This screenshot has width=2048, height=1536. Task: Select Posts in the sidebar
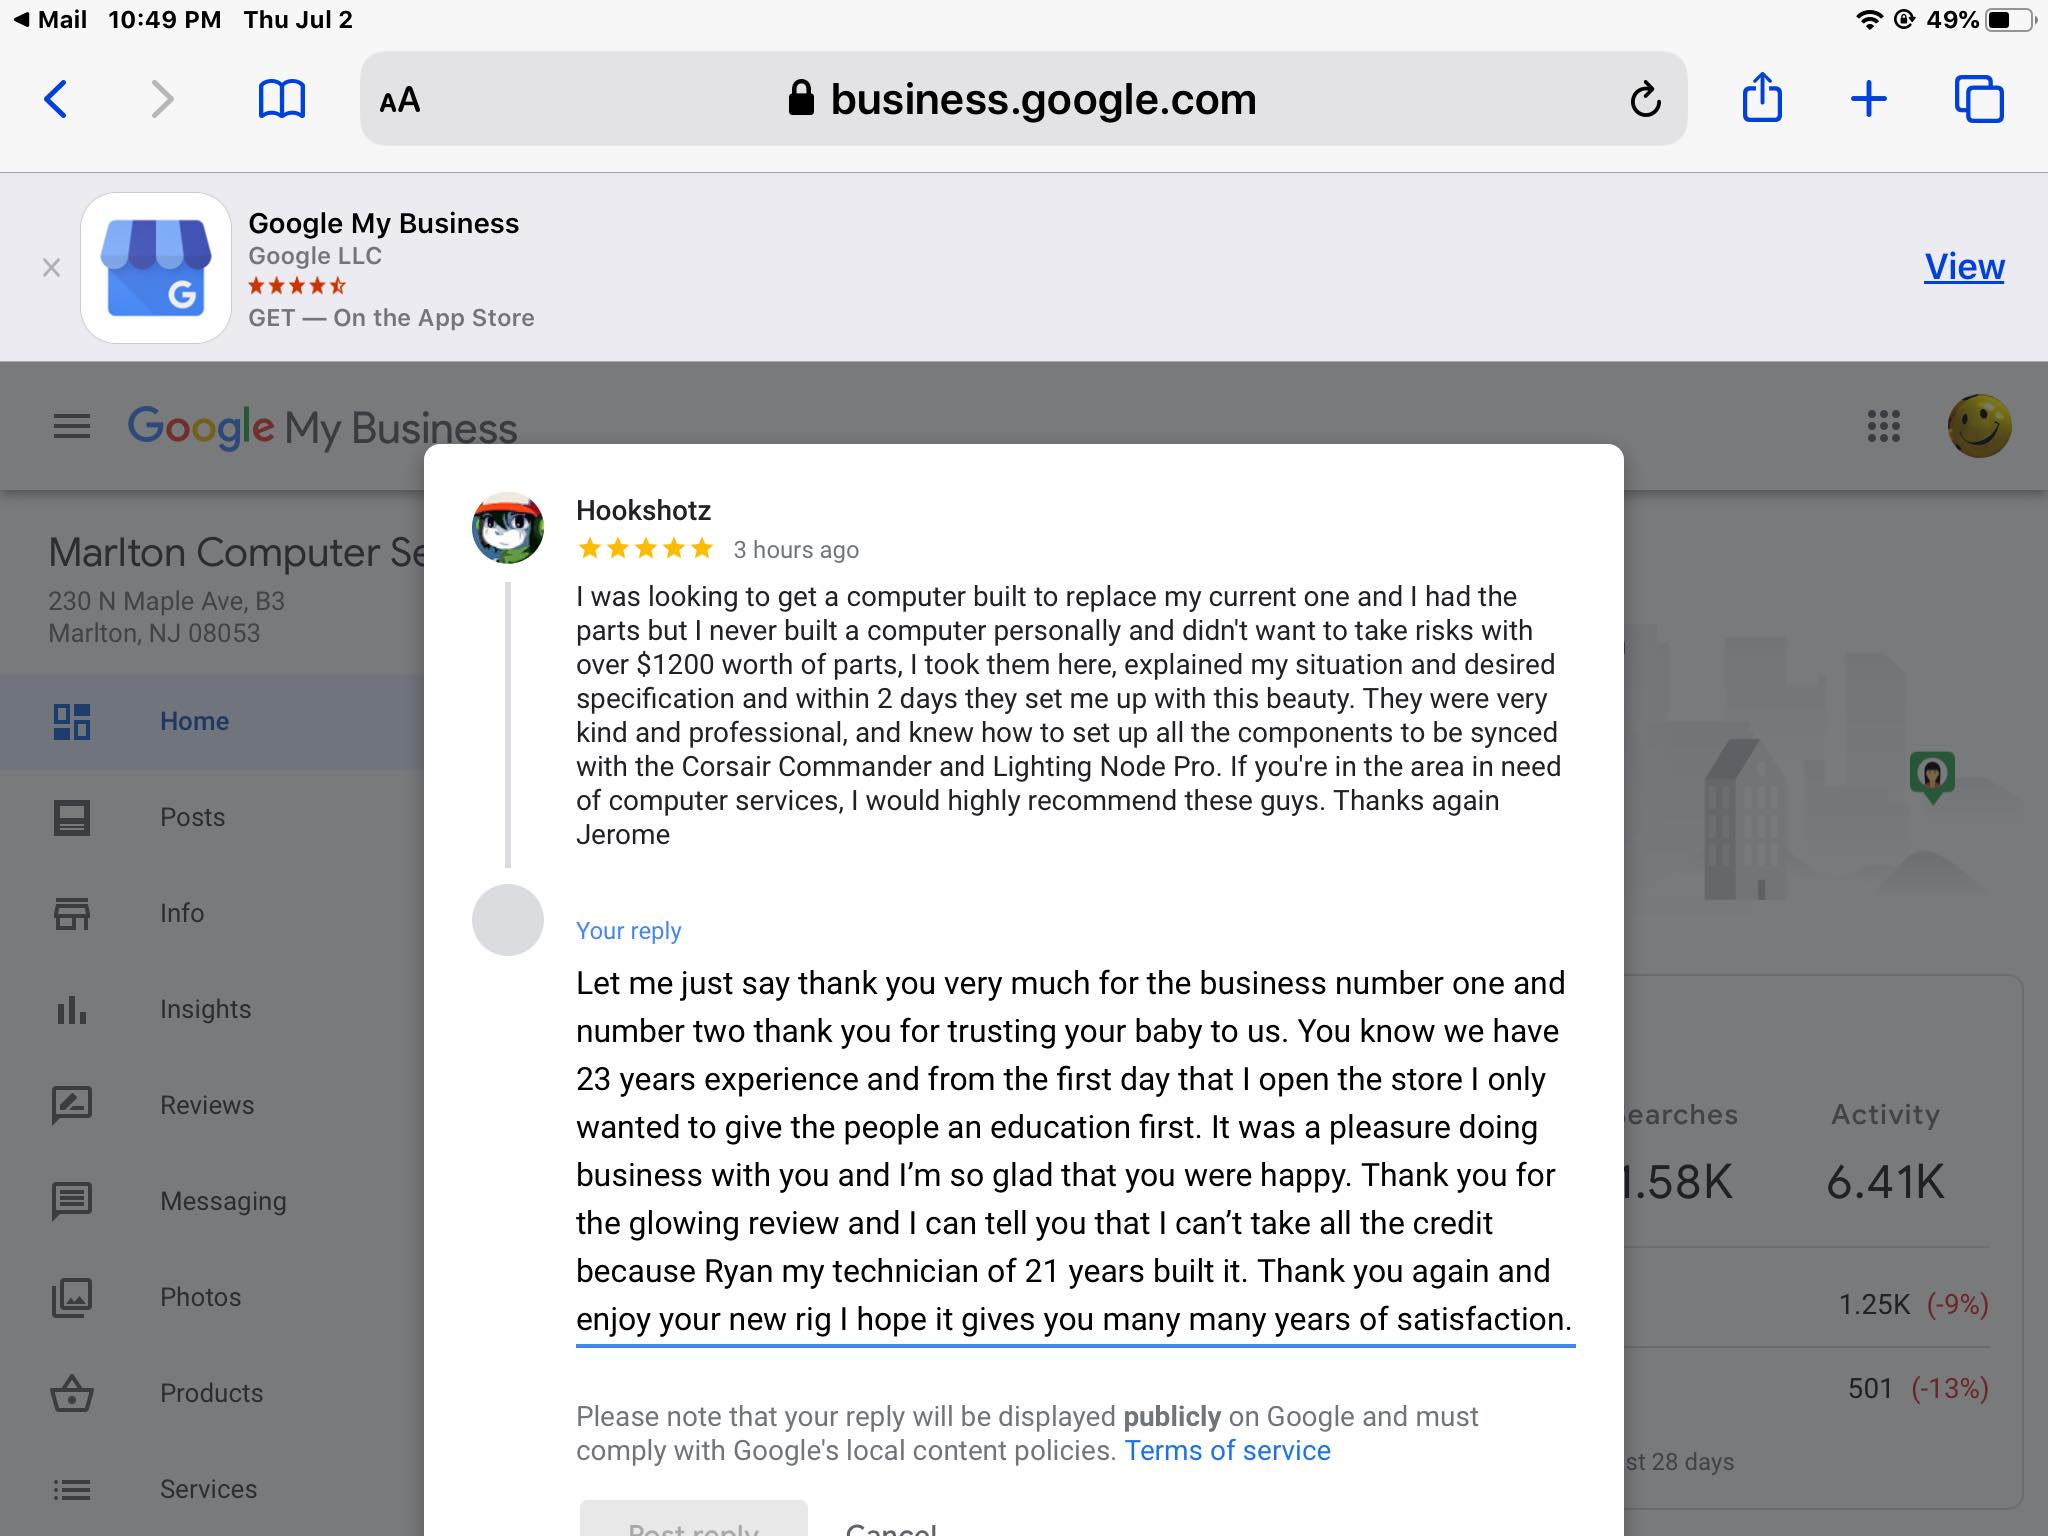click(192, 817)
